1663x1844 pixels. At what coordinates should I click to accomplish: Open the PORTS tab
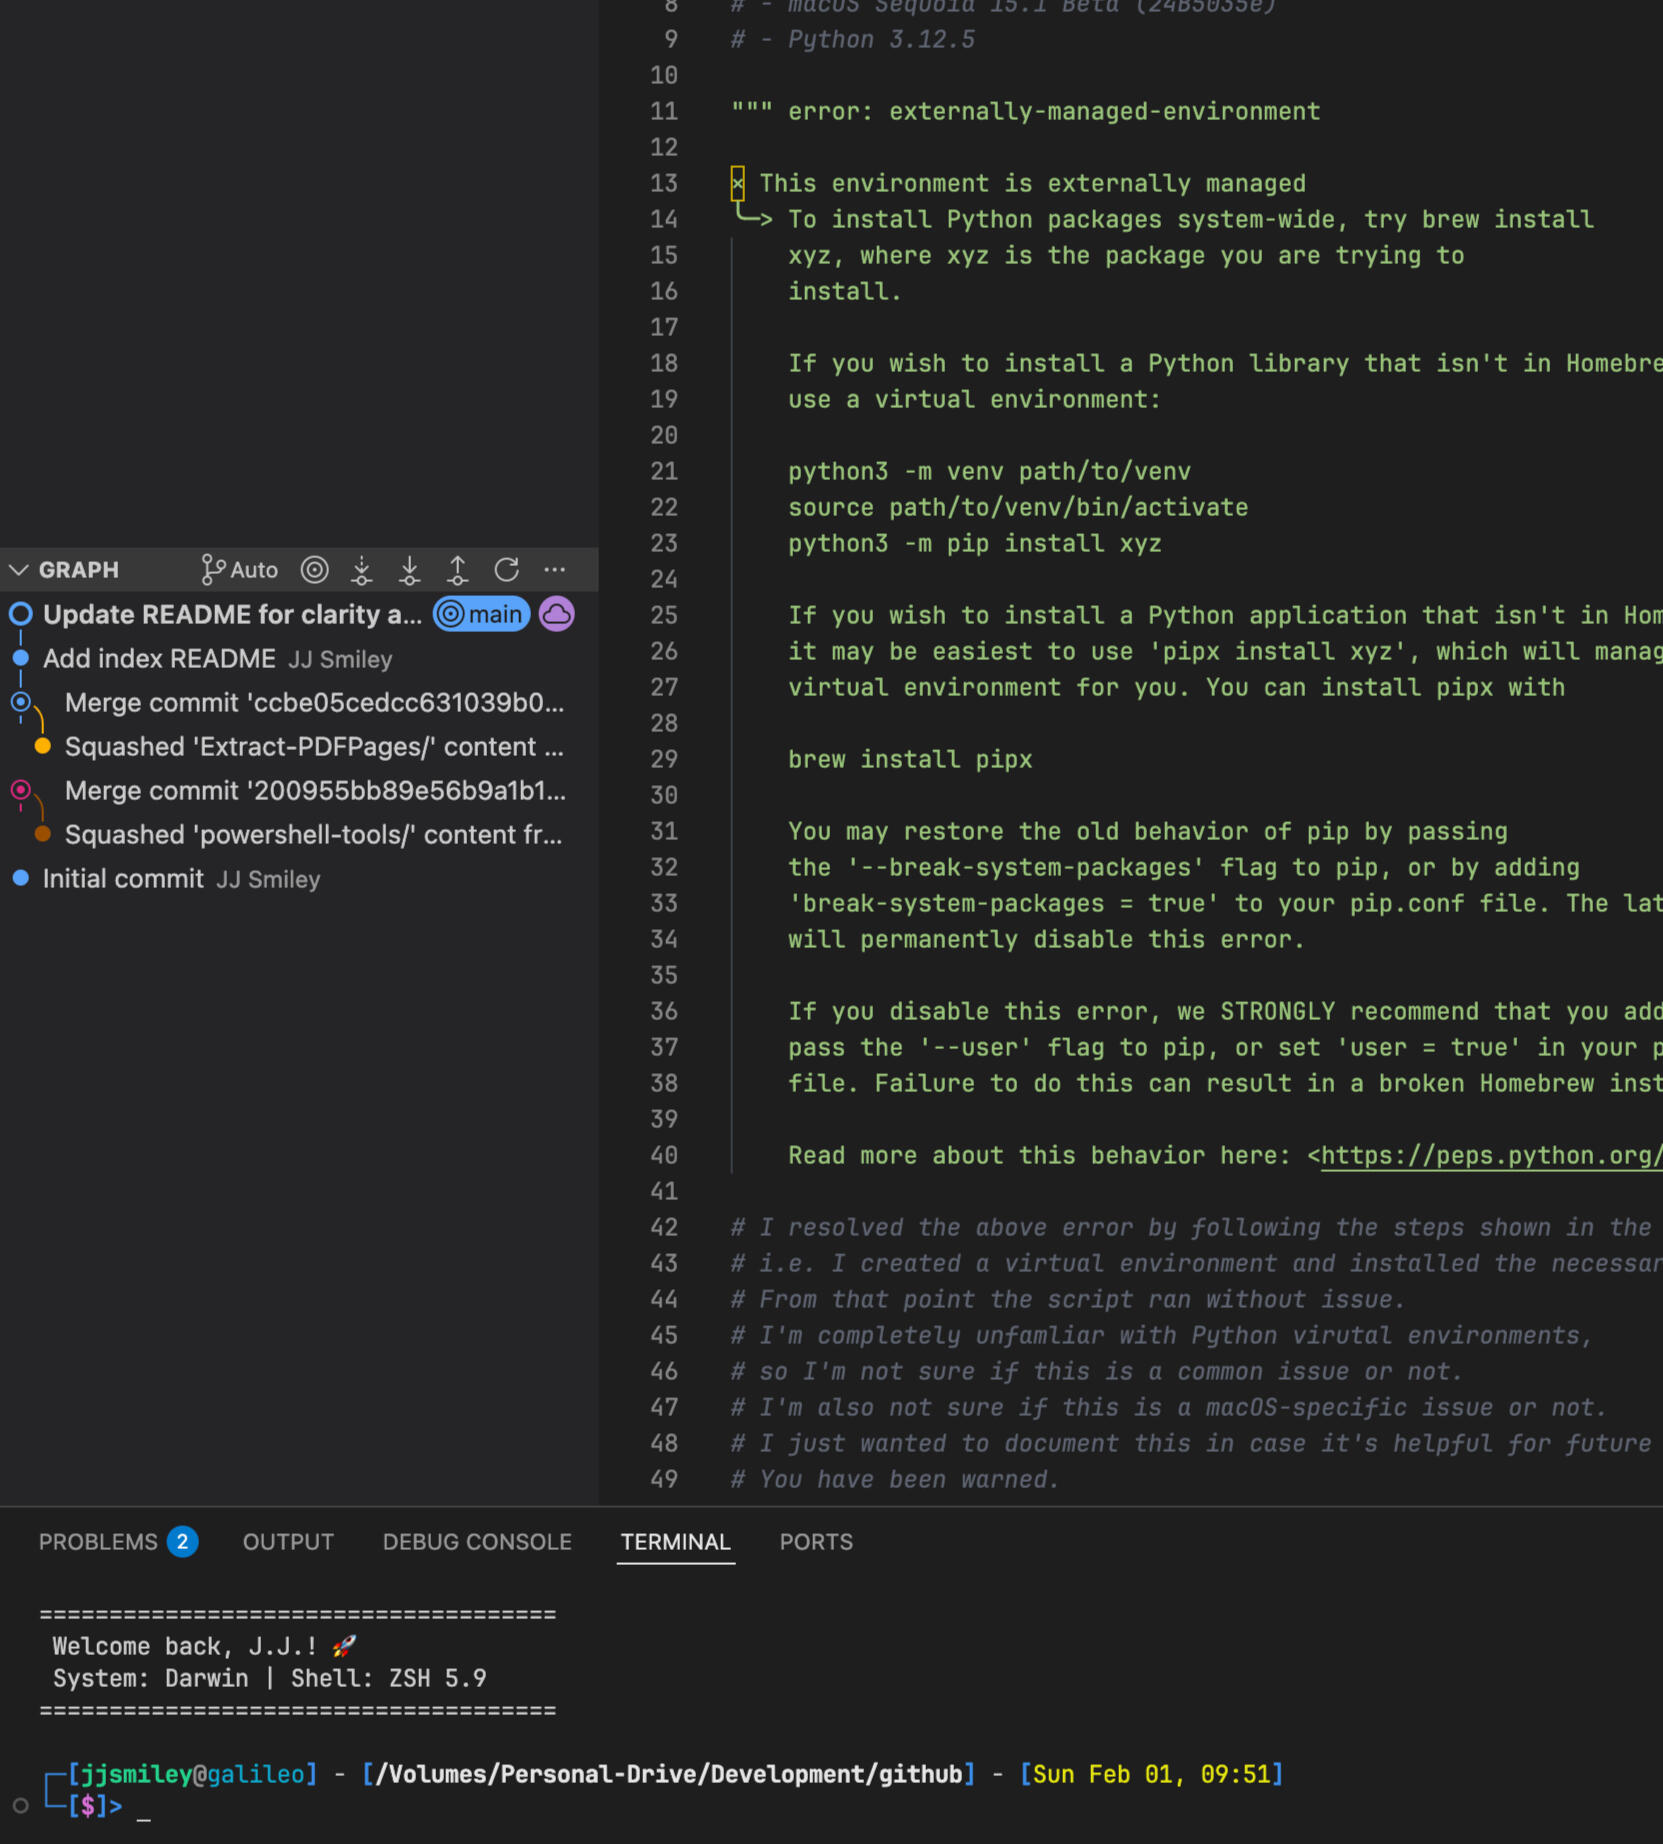coord(816,1542)
